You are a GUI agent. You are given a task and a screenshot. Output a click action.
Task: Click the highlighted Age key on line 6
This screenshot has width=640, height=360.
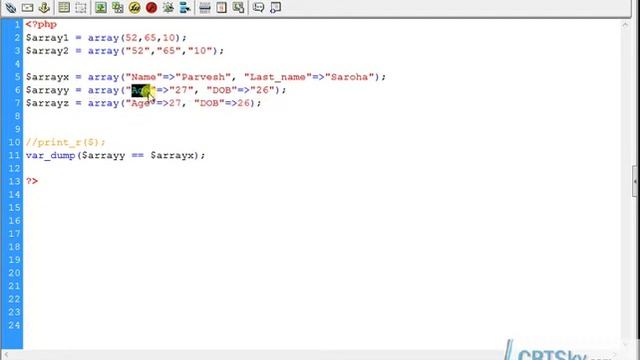click(141, 90)
